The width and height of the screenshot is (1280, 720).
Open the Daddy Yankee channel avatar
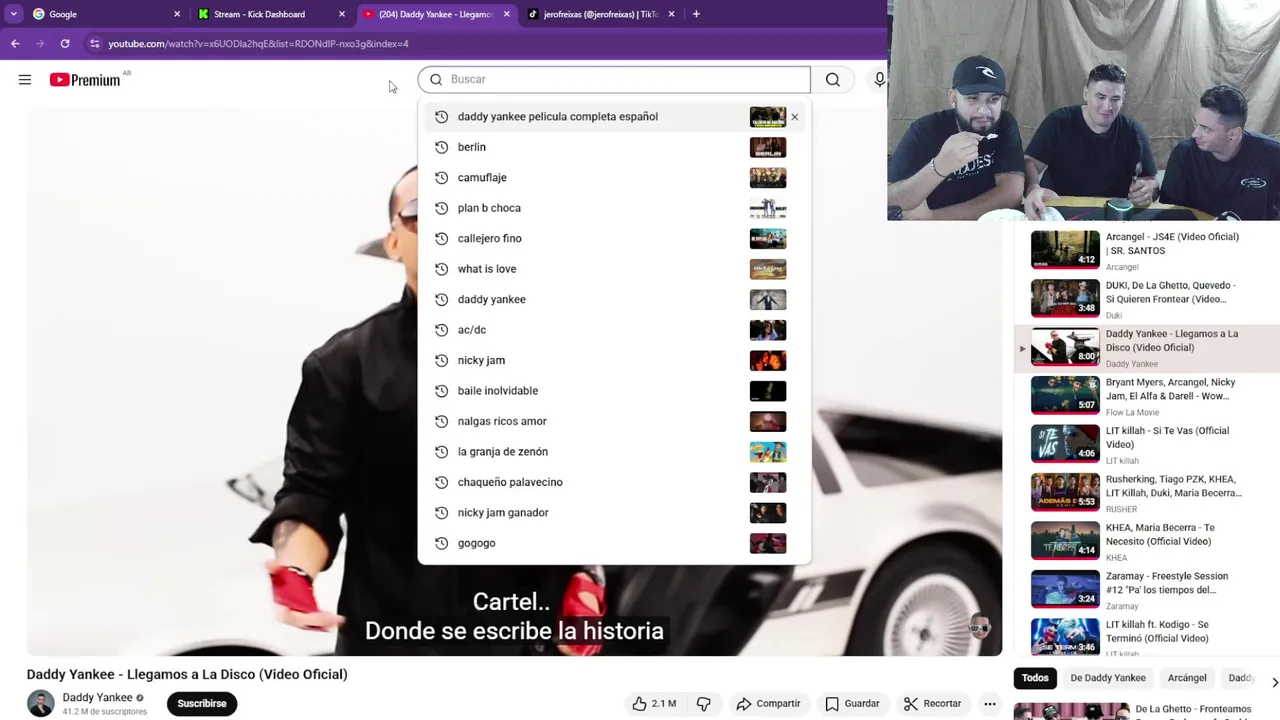41,704
